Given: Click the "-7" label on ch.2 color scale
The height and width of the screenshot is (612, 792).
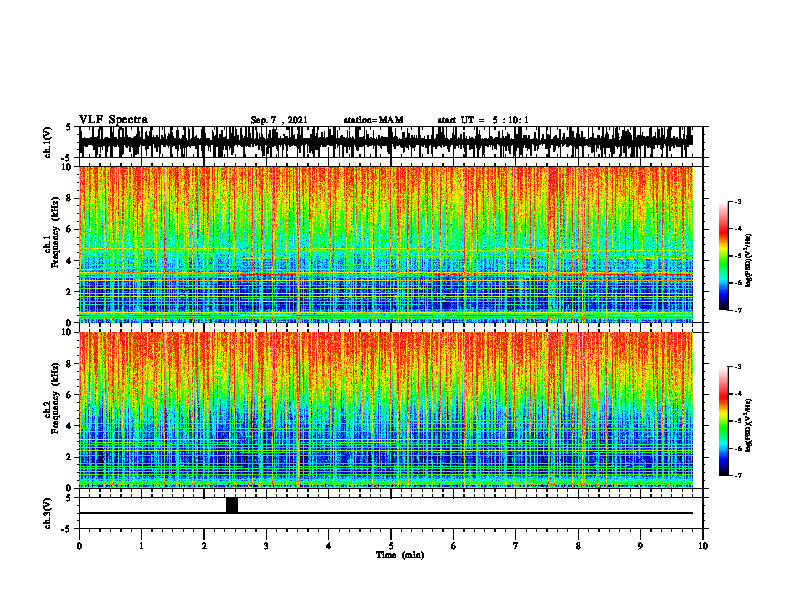Looking at the screenshot, I should coord(737,476).
